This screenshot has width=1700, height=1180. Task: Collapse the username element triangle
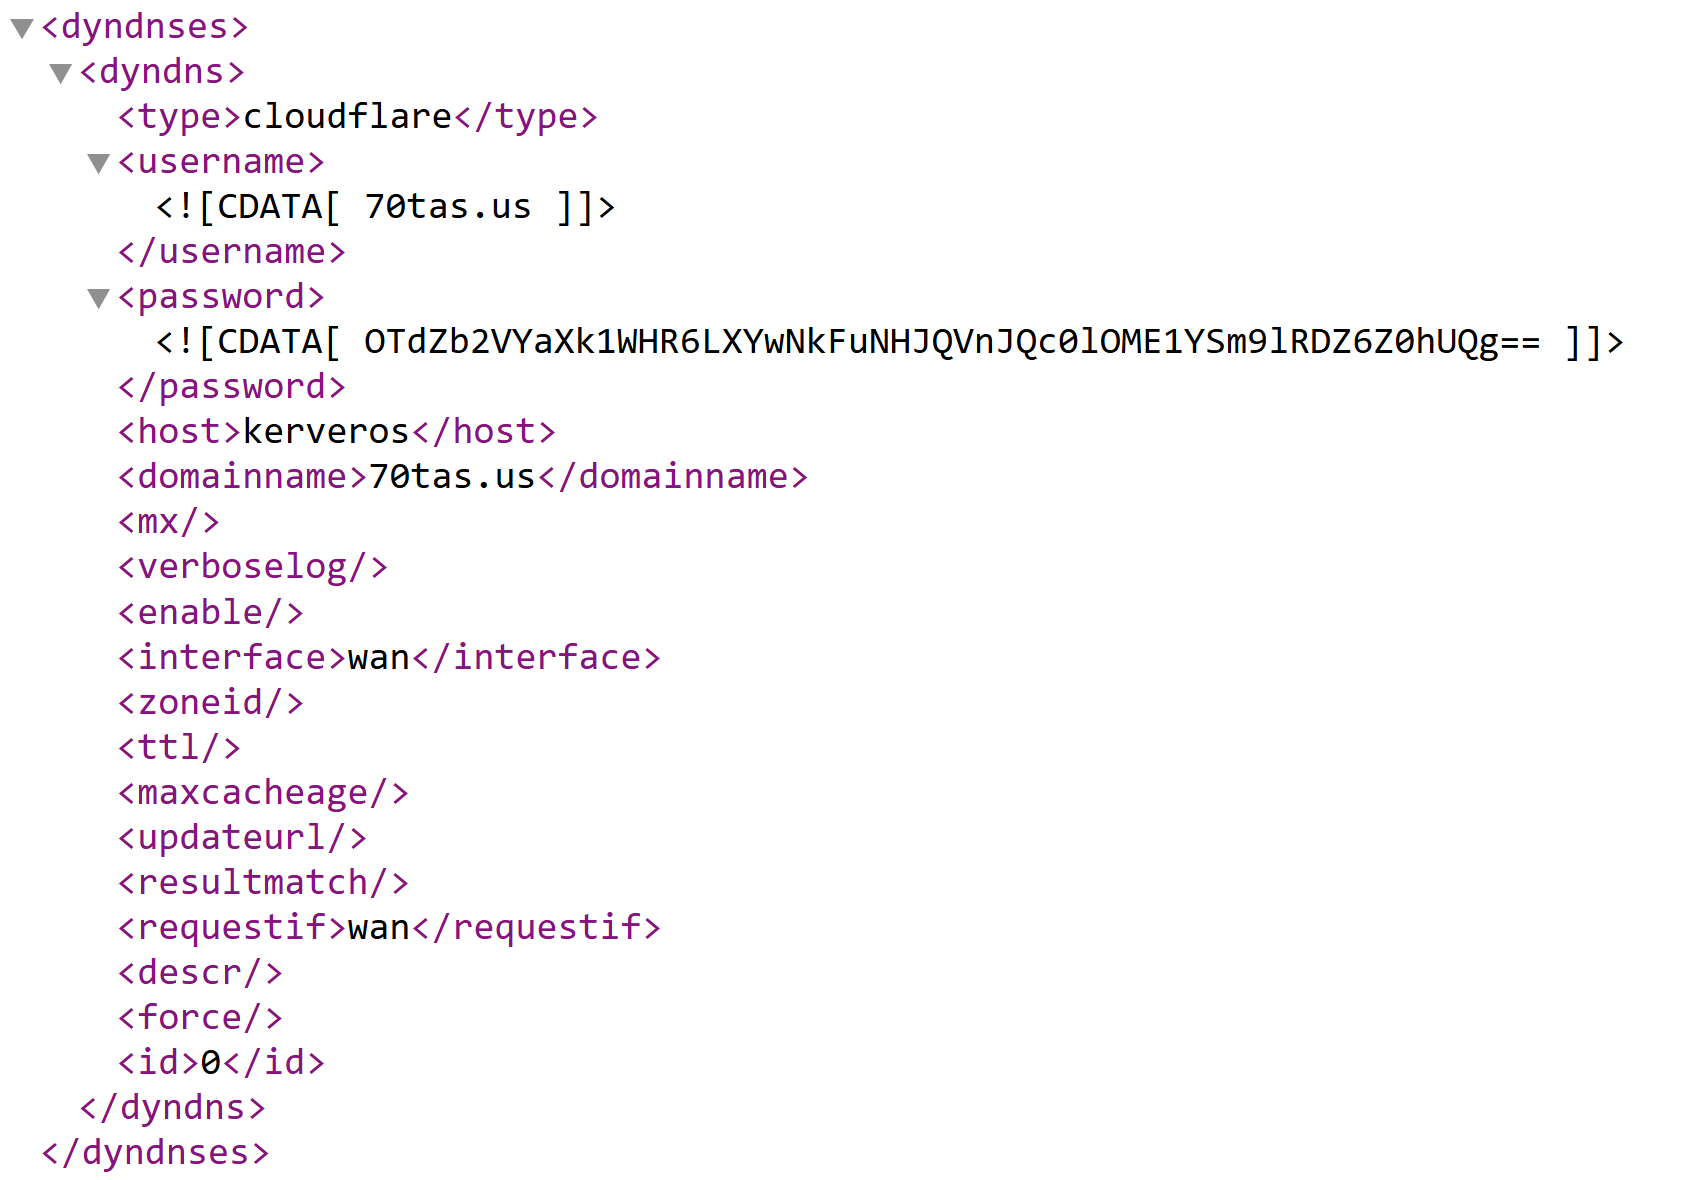pyautogui.click(x=98, y=163)
